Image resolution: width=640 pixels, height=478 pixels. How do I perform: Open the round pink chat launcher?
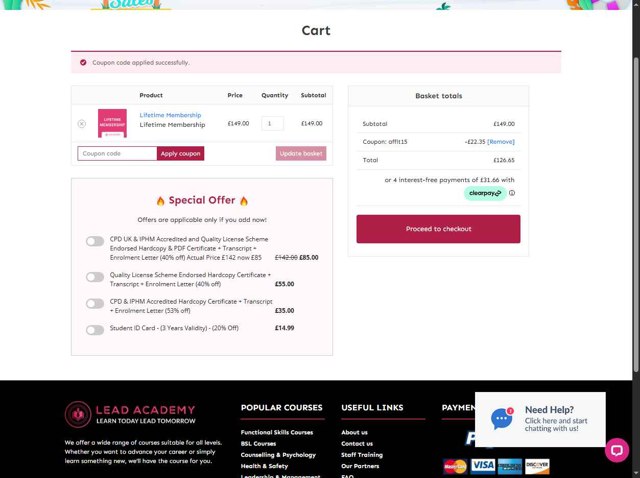[x=617, y=450]
